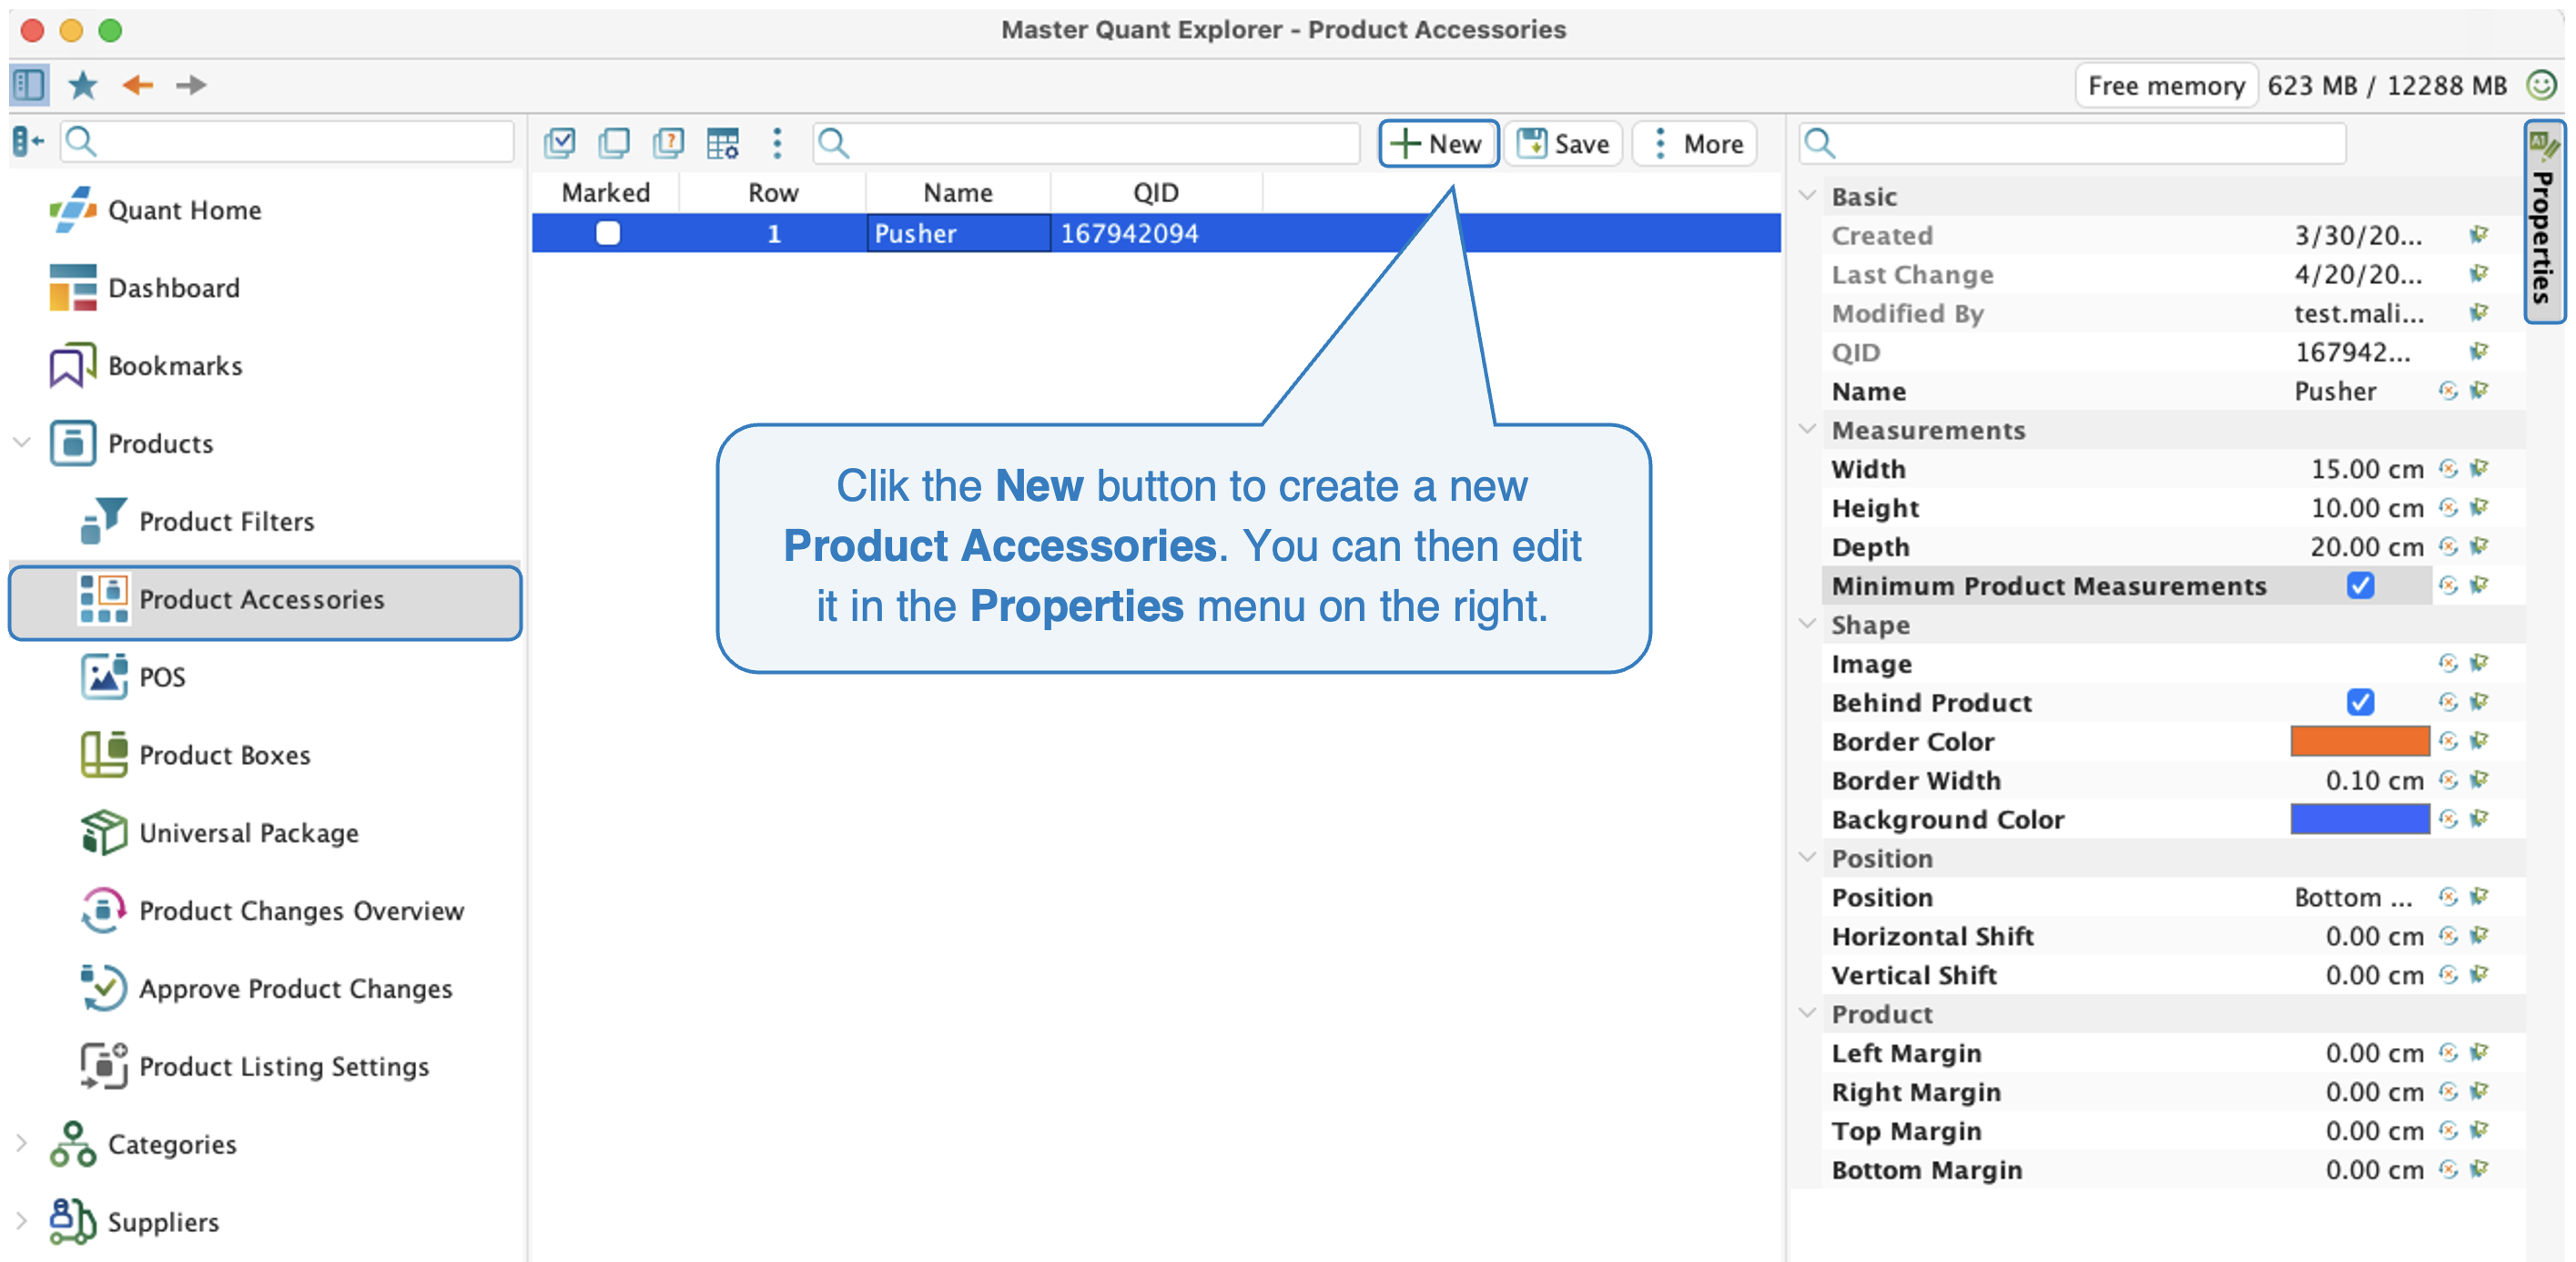This screenshot has height=1262, width=2576.
Task: Open the Background Color blue swatch
Action: 2360,819
